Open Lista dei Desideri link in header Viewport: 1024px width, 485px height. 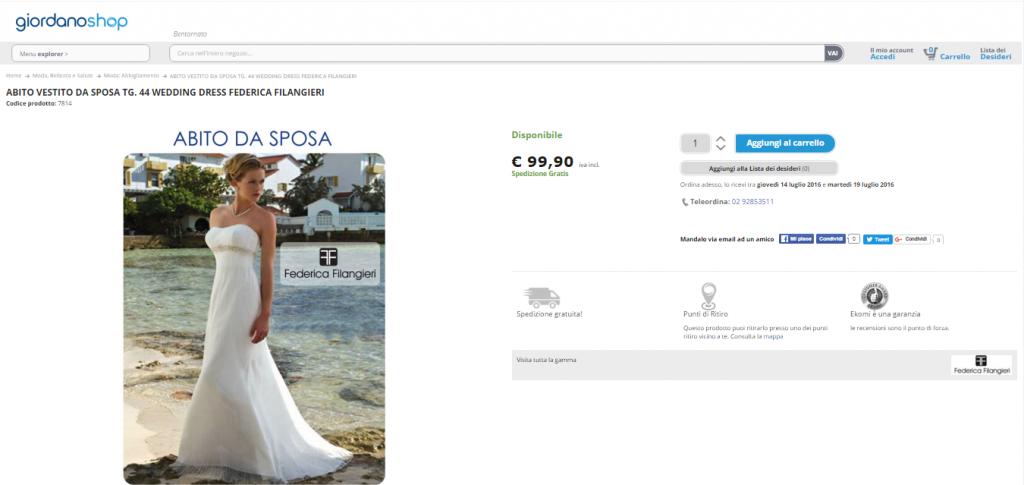995,54
